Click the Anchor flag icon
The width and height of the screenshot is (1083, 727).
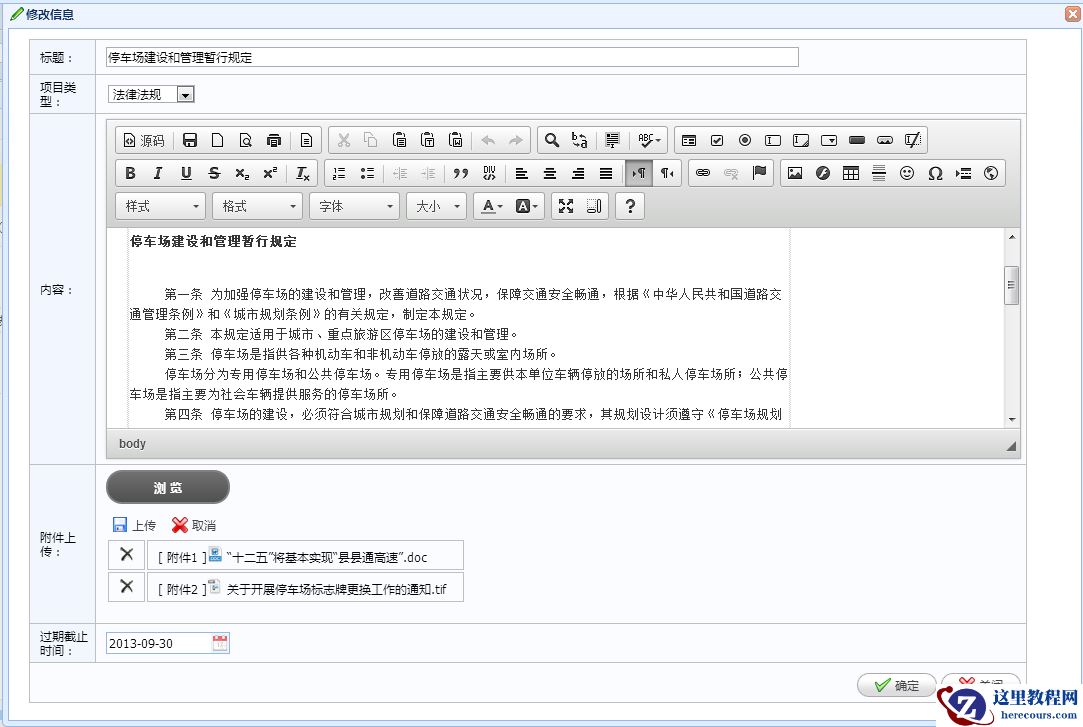(x=759, y=173)
